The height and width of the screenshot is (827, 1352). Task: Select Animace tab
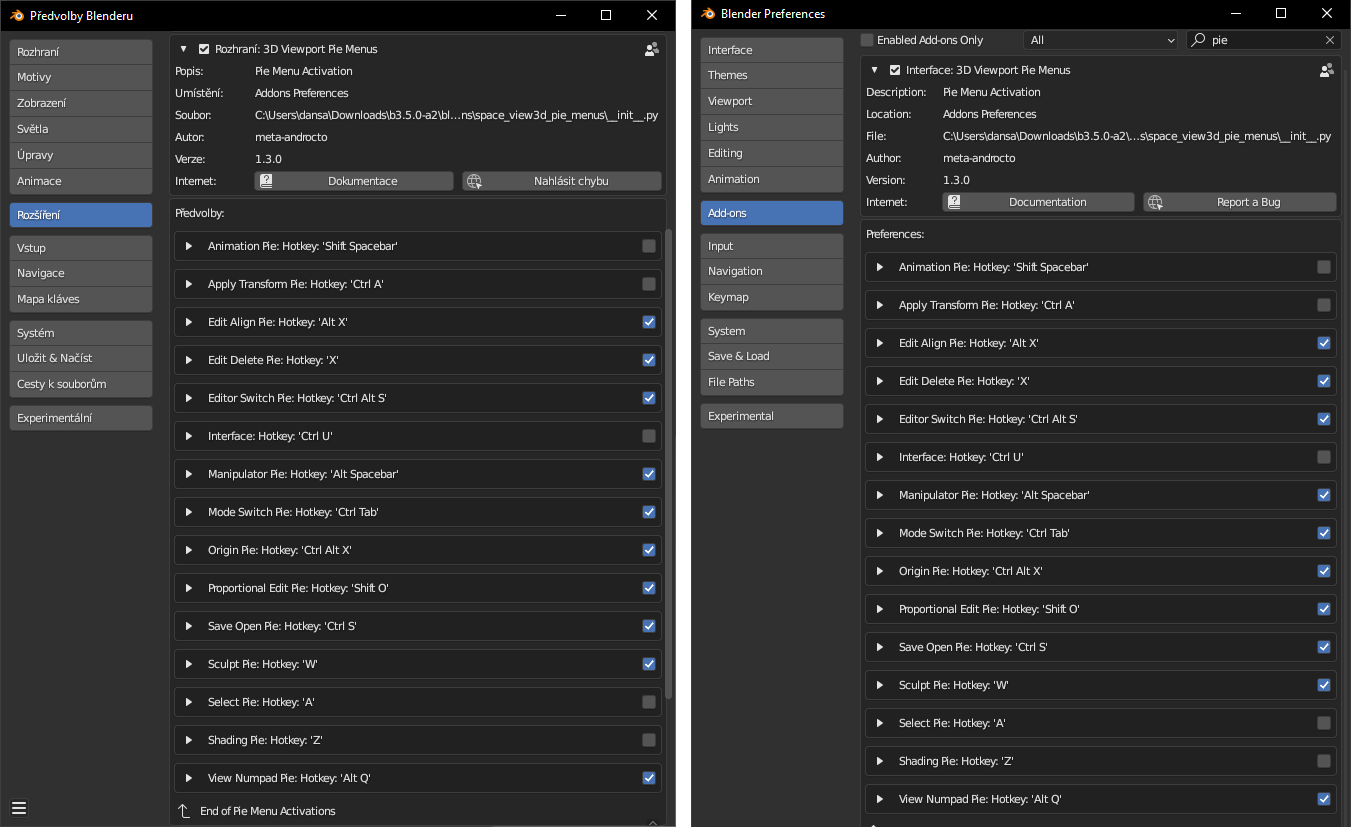[x=81, y=181]
